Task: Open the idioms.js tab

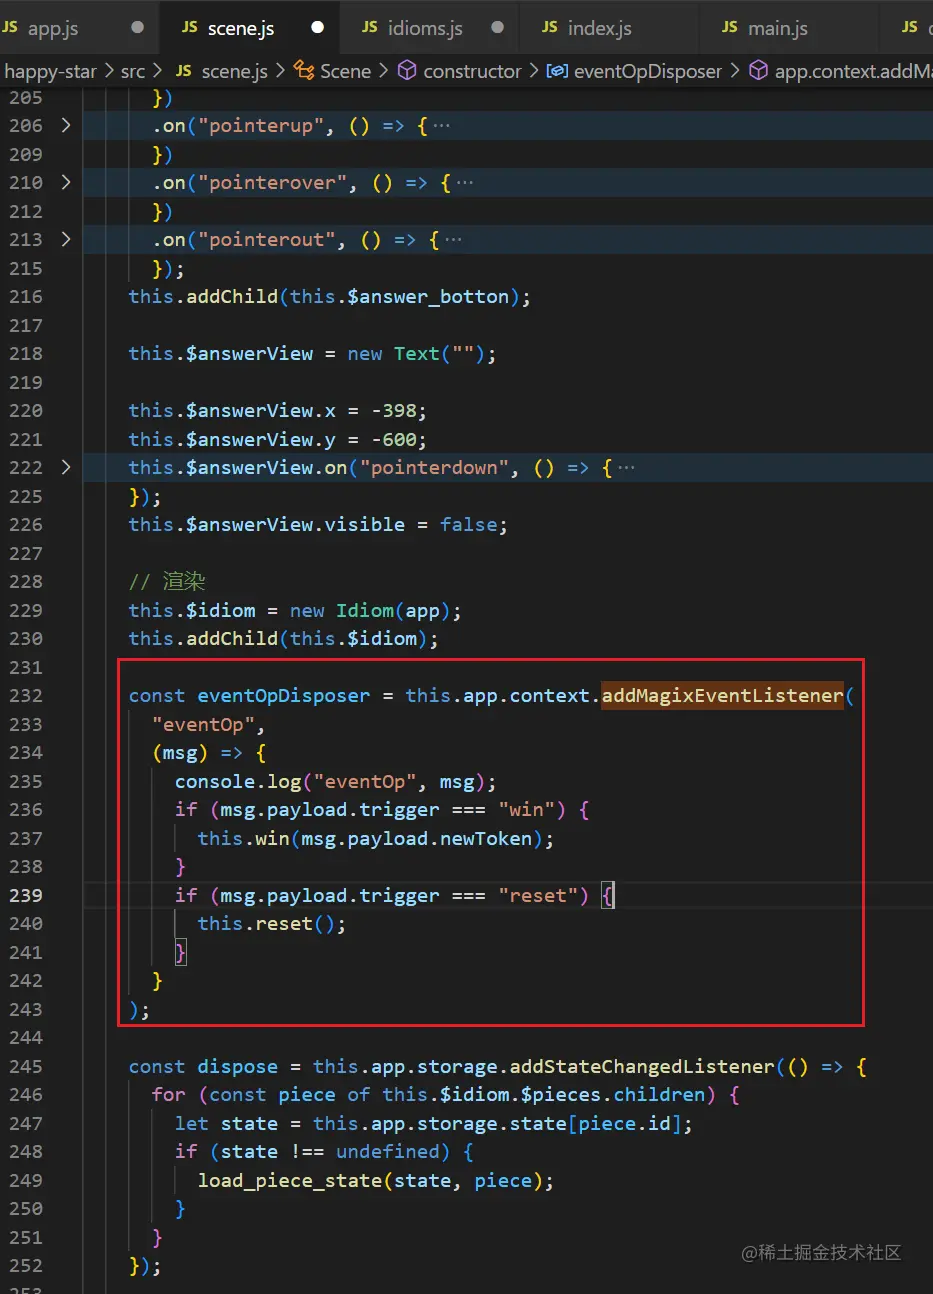Action: click(425, 28)
